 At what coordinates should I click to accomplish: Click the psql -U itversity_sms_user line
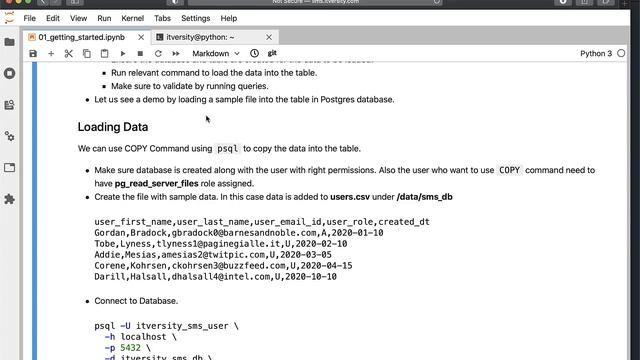(167, 326)
